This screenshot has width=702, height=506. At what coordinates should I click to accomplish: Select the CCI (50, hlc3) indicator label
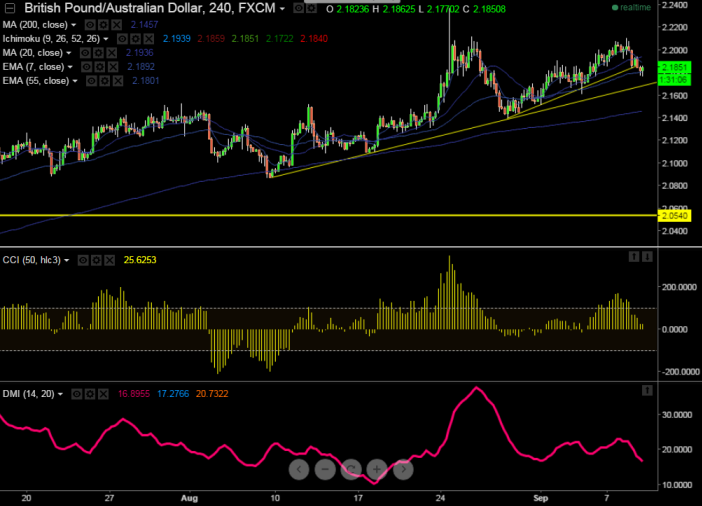point(31,260)
